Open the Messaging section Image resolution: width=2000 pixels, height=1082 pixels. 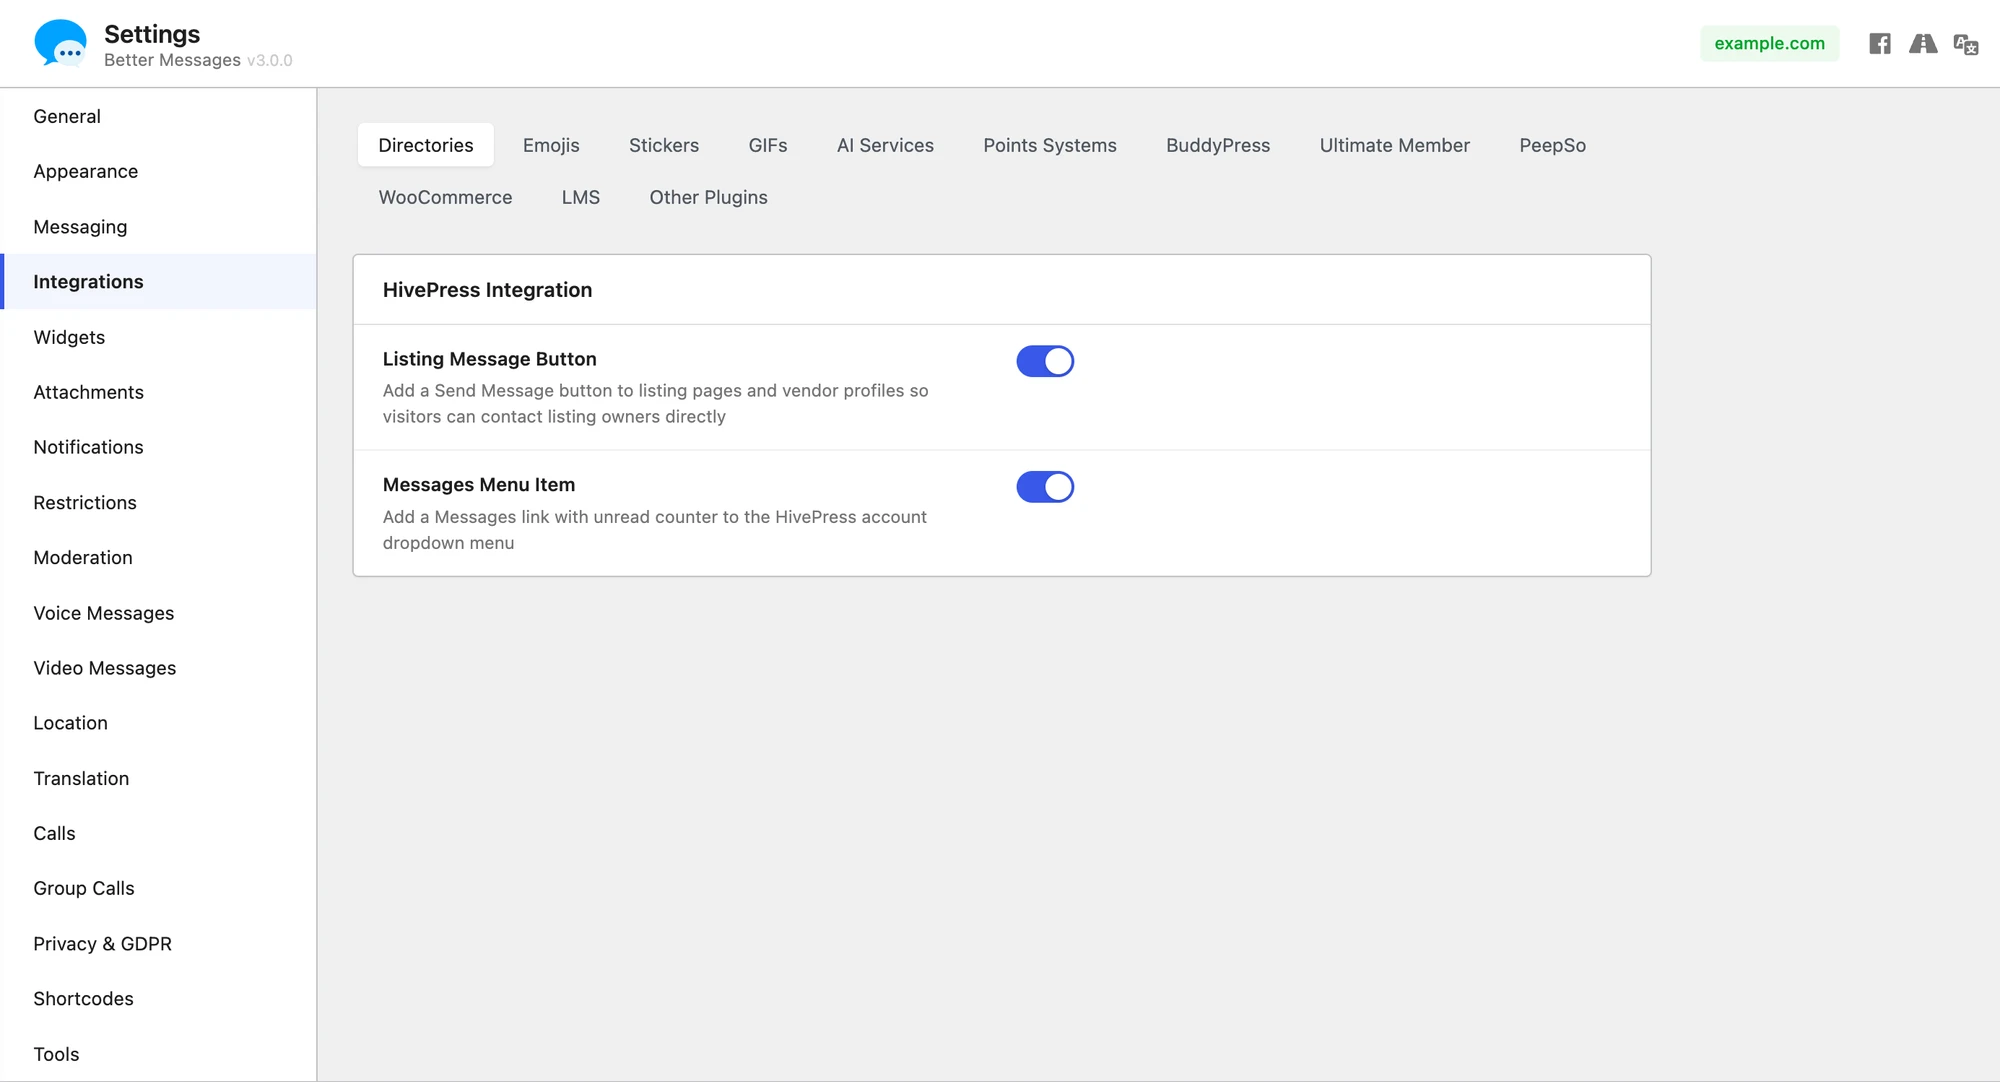(158, 227)
